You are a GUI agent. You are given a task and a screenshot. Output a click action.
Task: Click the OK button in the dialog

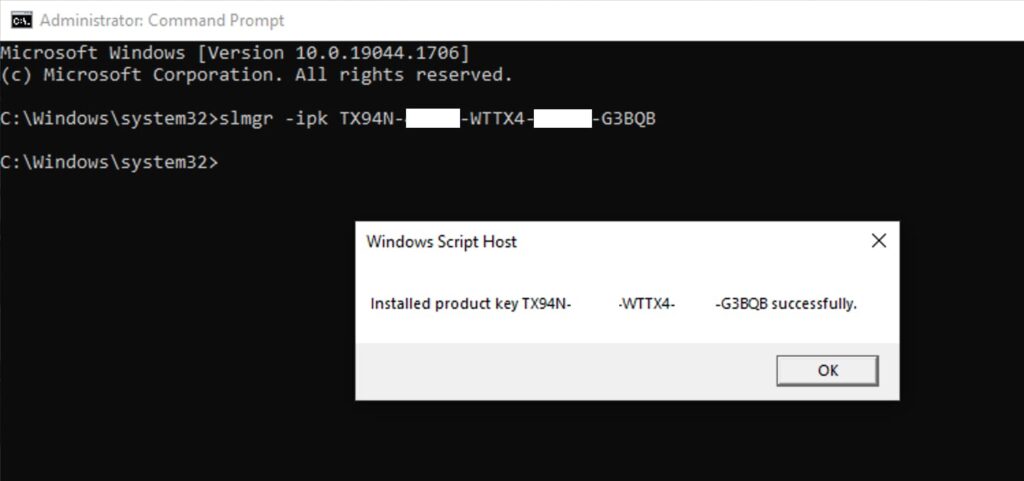tap(827, 370)
